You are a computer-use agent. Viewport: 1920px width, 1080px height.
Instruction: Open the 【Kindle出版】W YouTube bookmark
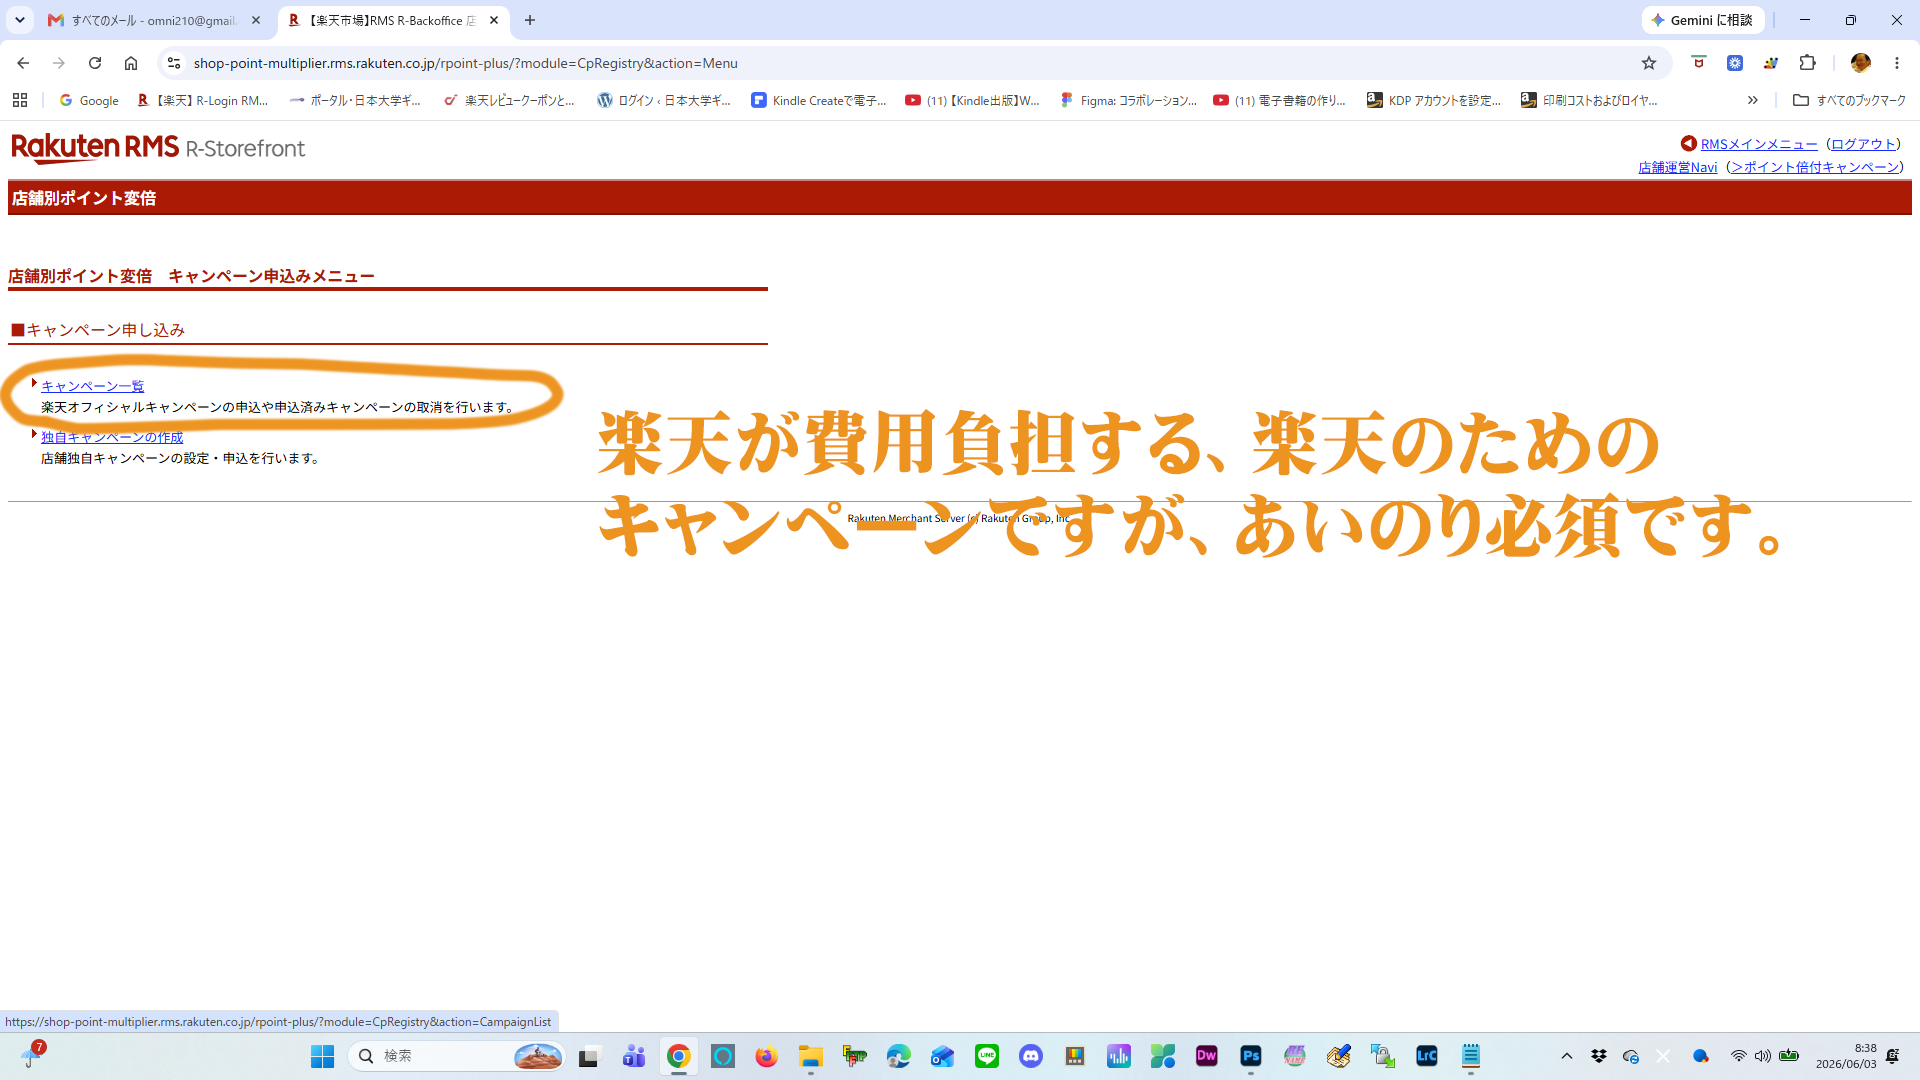tap(973, 100)
